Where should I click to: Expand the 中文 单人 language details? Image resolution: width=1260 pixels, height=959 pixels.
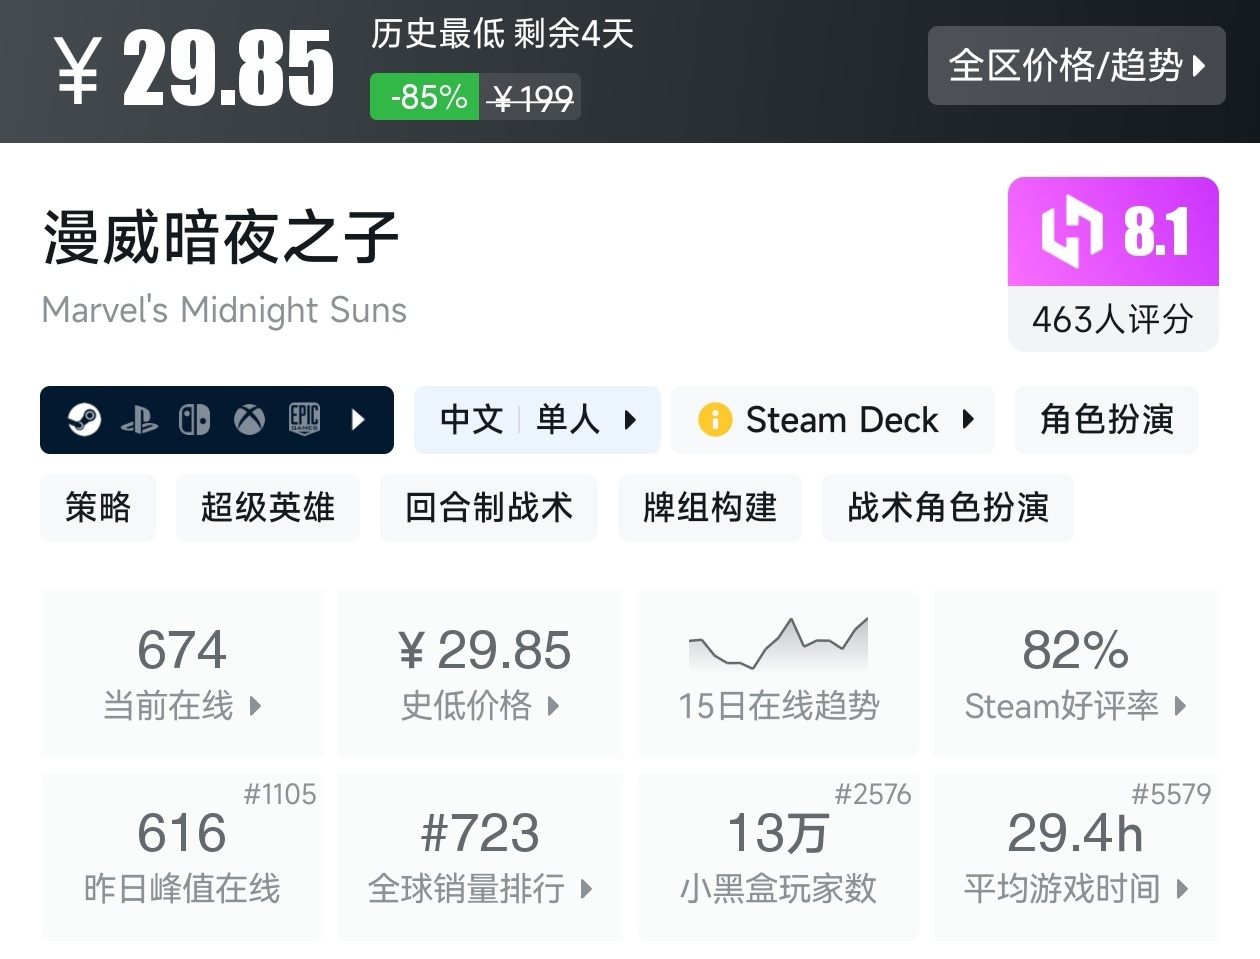point(537,420)
